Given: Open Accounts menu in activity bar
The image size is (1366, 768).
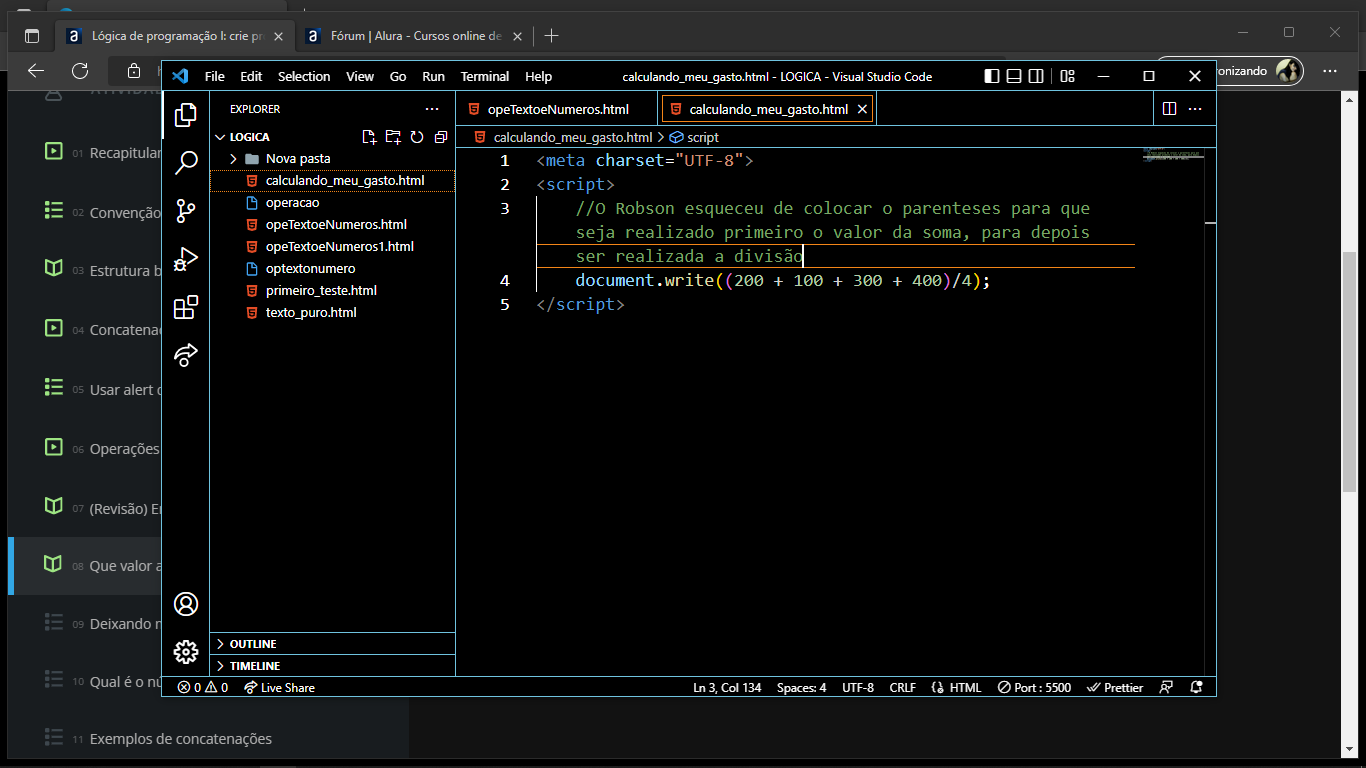Looking at the screenshot, I should [185, 604].
